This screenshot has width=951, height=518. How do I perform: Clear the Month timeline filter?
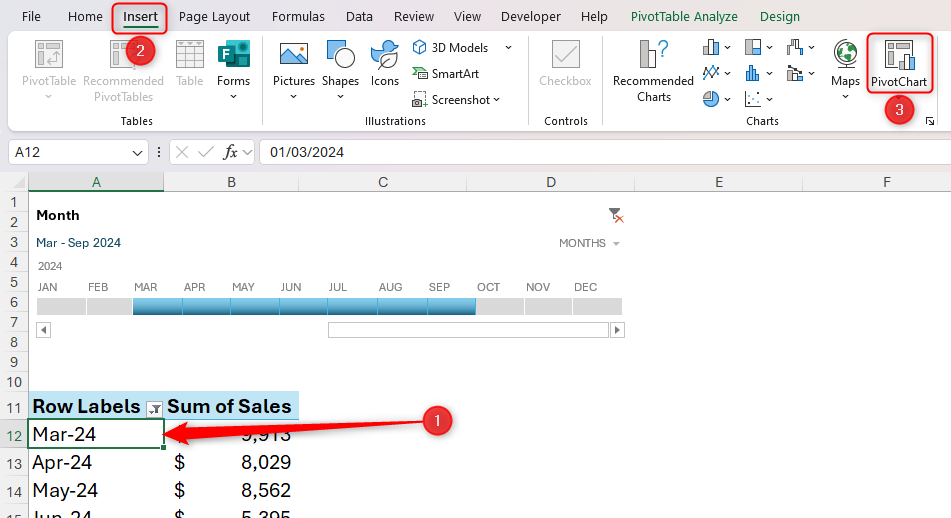click(x=616, y=215)
